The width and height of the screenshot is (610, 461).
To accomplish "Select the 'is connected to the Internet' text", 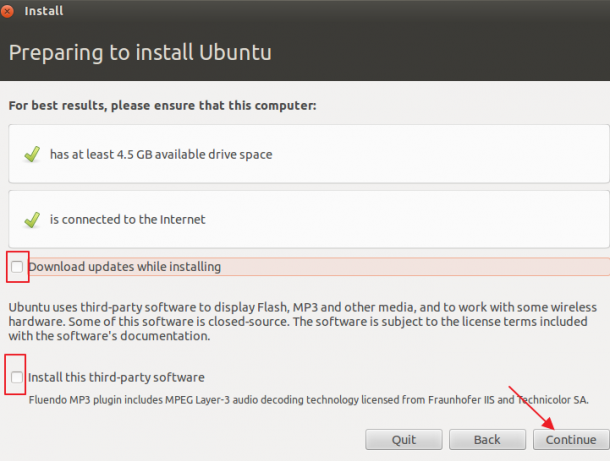I will click(127, 219).
